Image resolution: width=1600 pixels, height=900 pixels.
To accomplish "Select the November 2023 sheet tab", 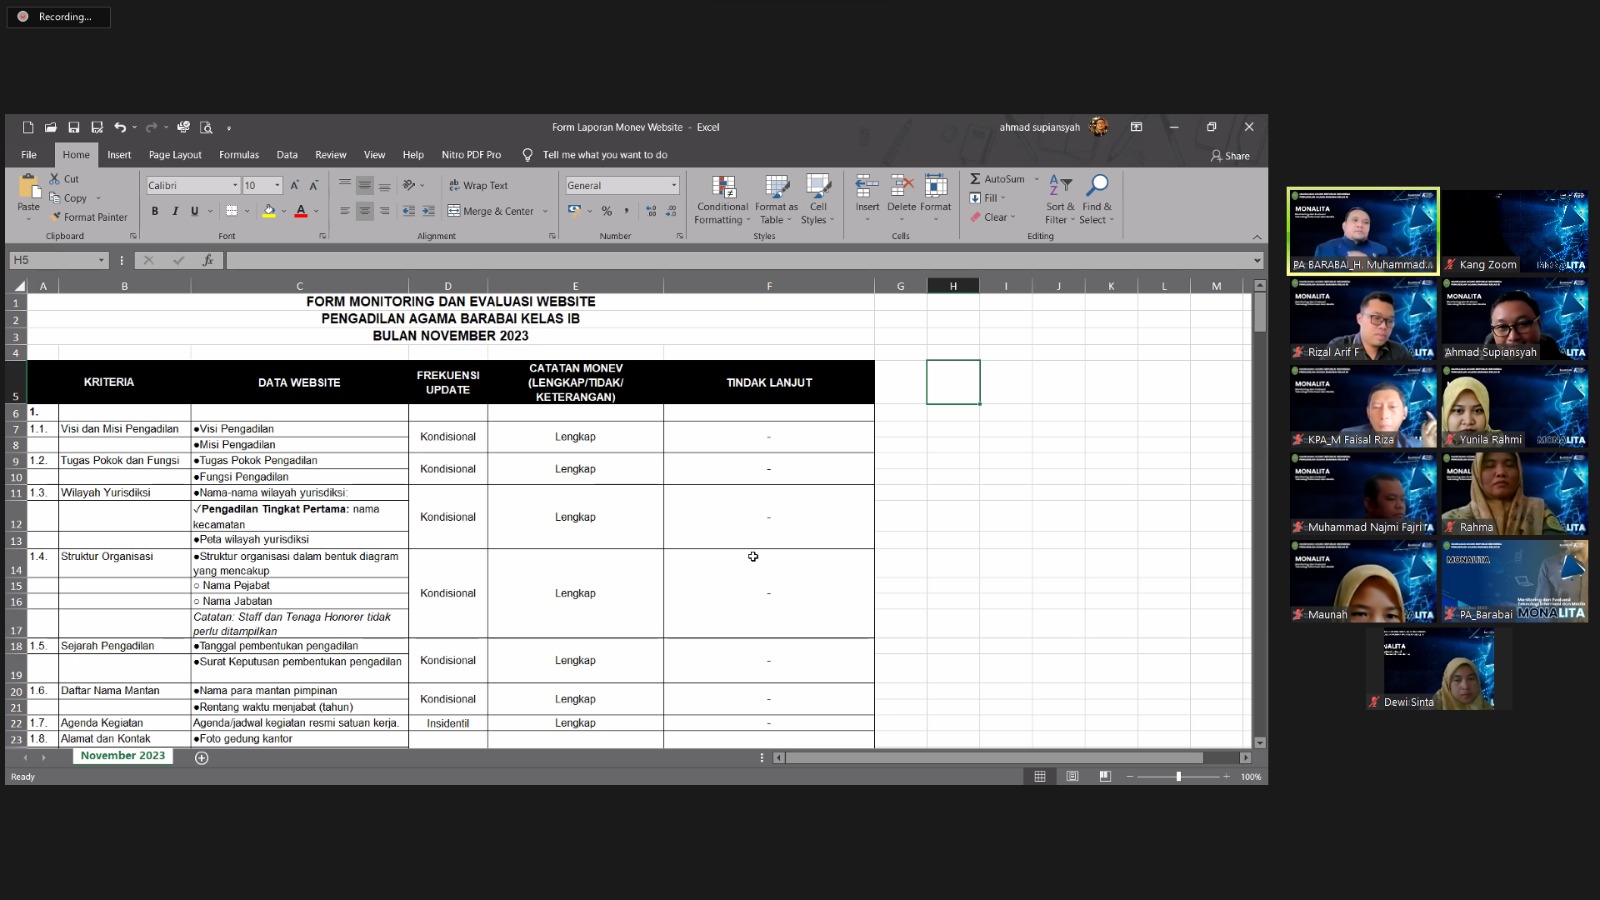I will pyautogui.click(x=123, y=756).
